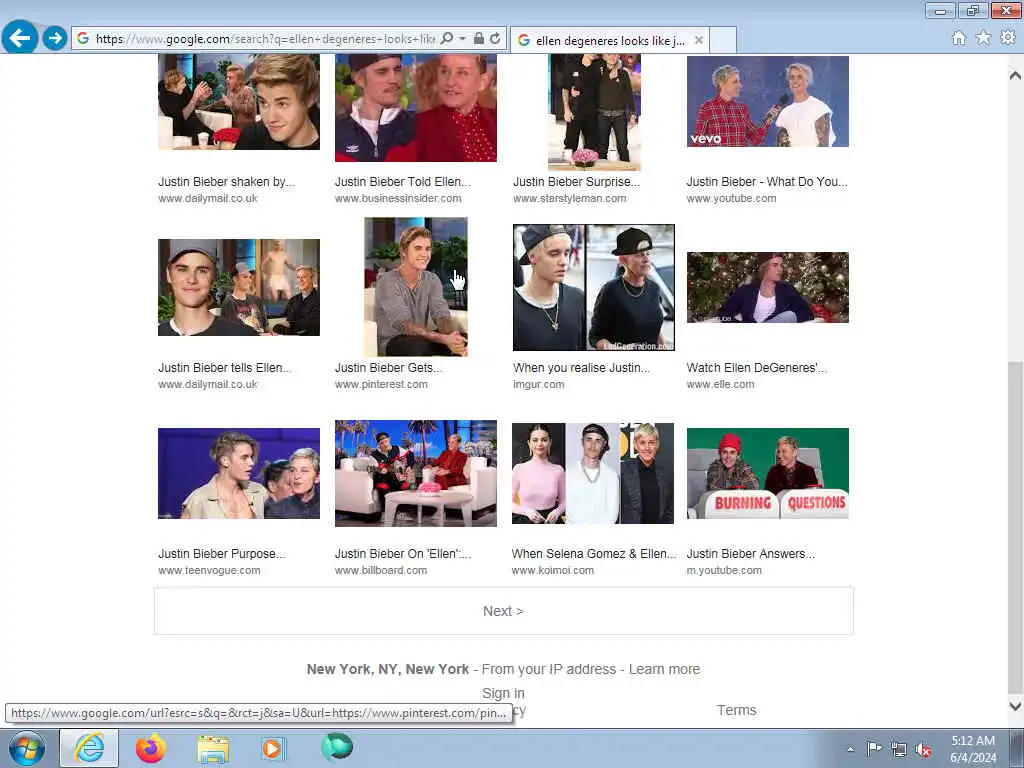Viewport: 1024px width, 768px height.
Task: Close the 'ellen degeneres looks like' tab
Action: pyautogui.click(x=699, y=40)
